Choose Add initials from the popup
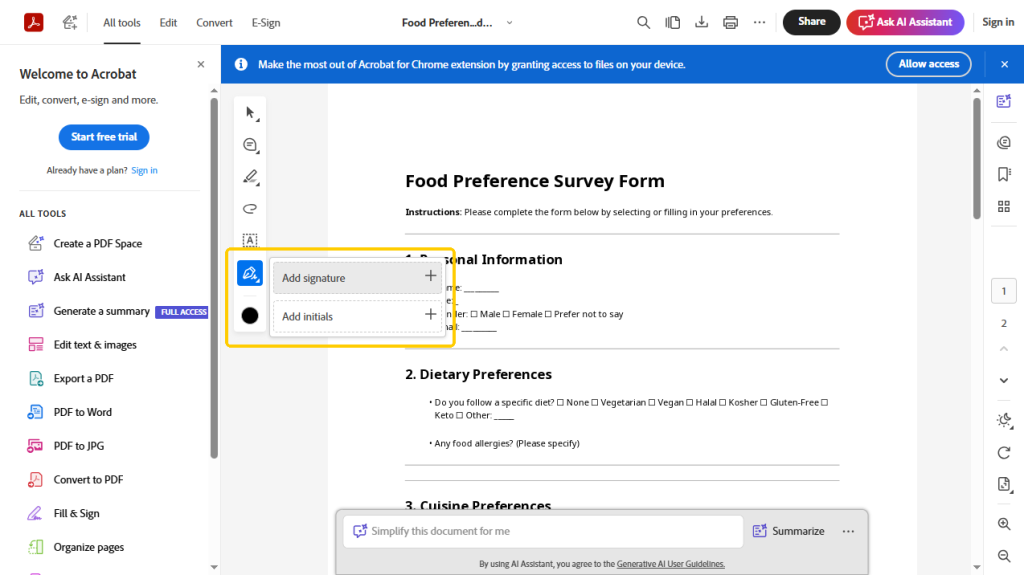 358,316
